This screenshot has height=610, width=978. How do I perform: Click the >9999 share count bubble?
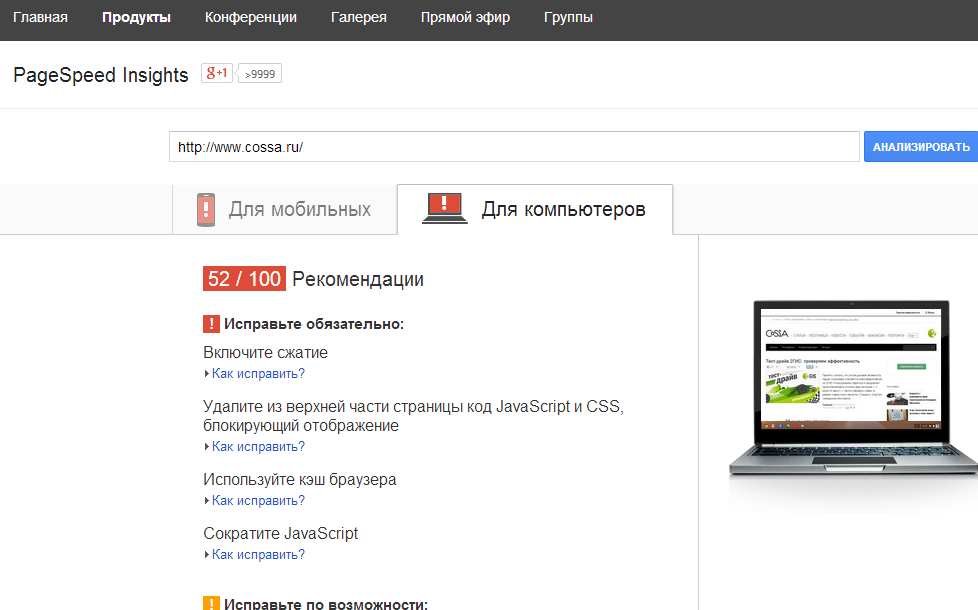[x=259, y=74]
